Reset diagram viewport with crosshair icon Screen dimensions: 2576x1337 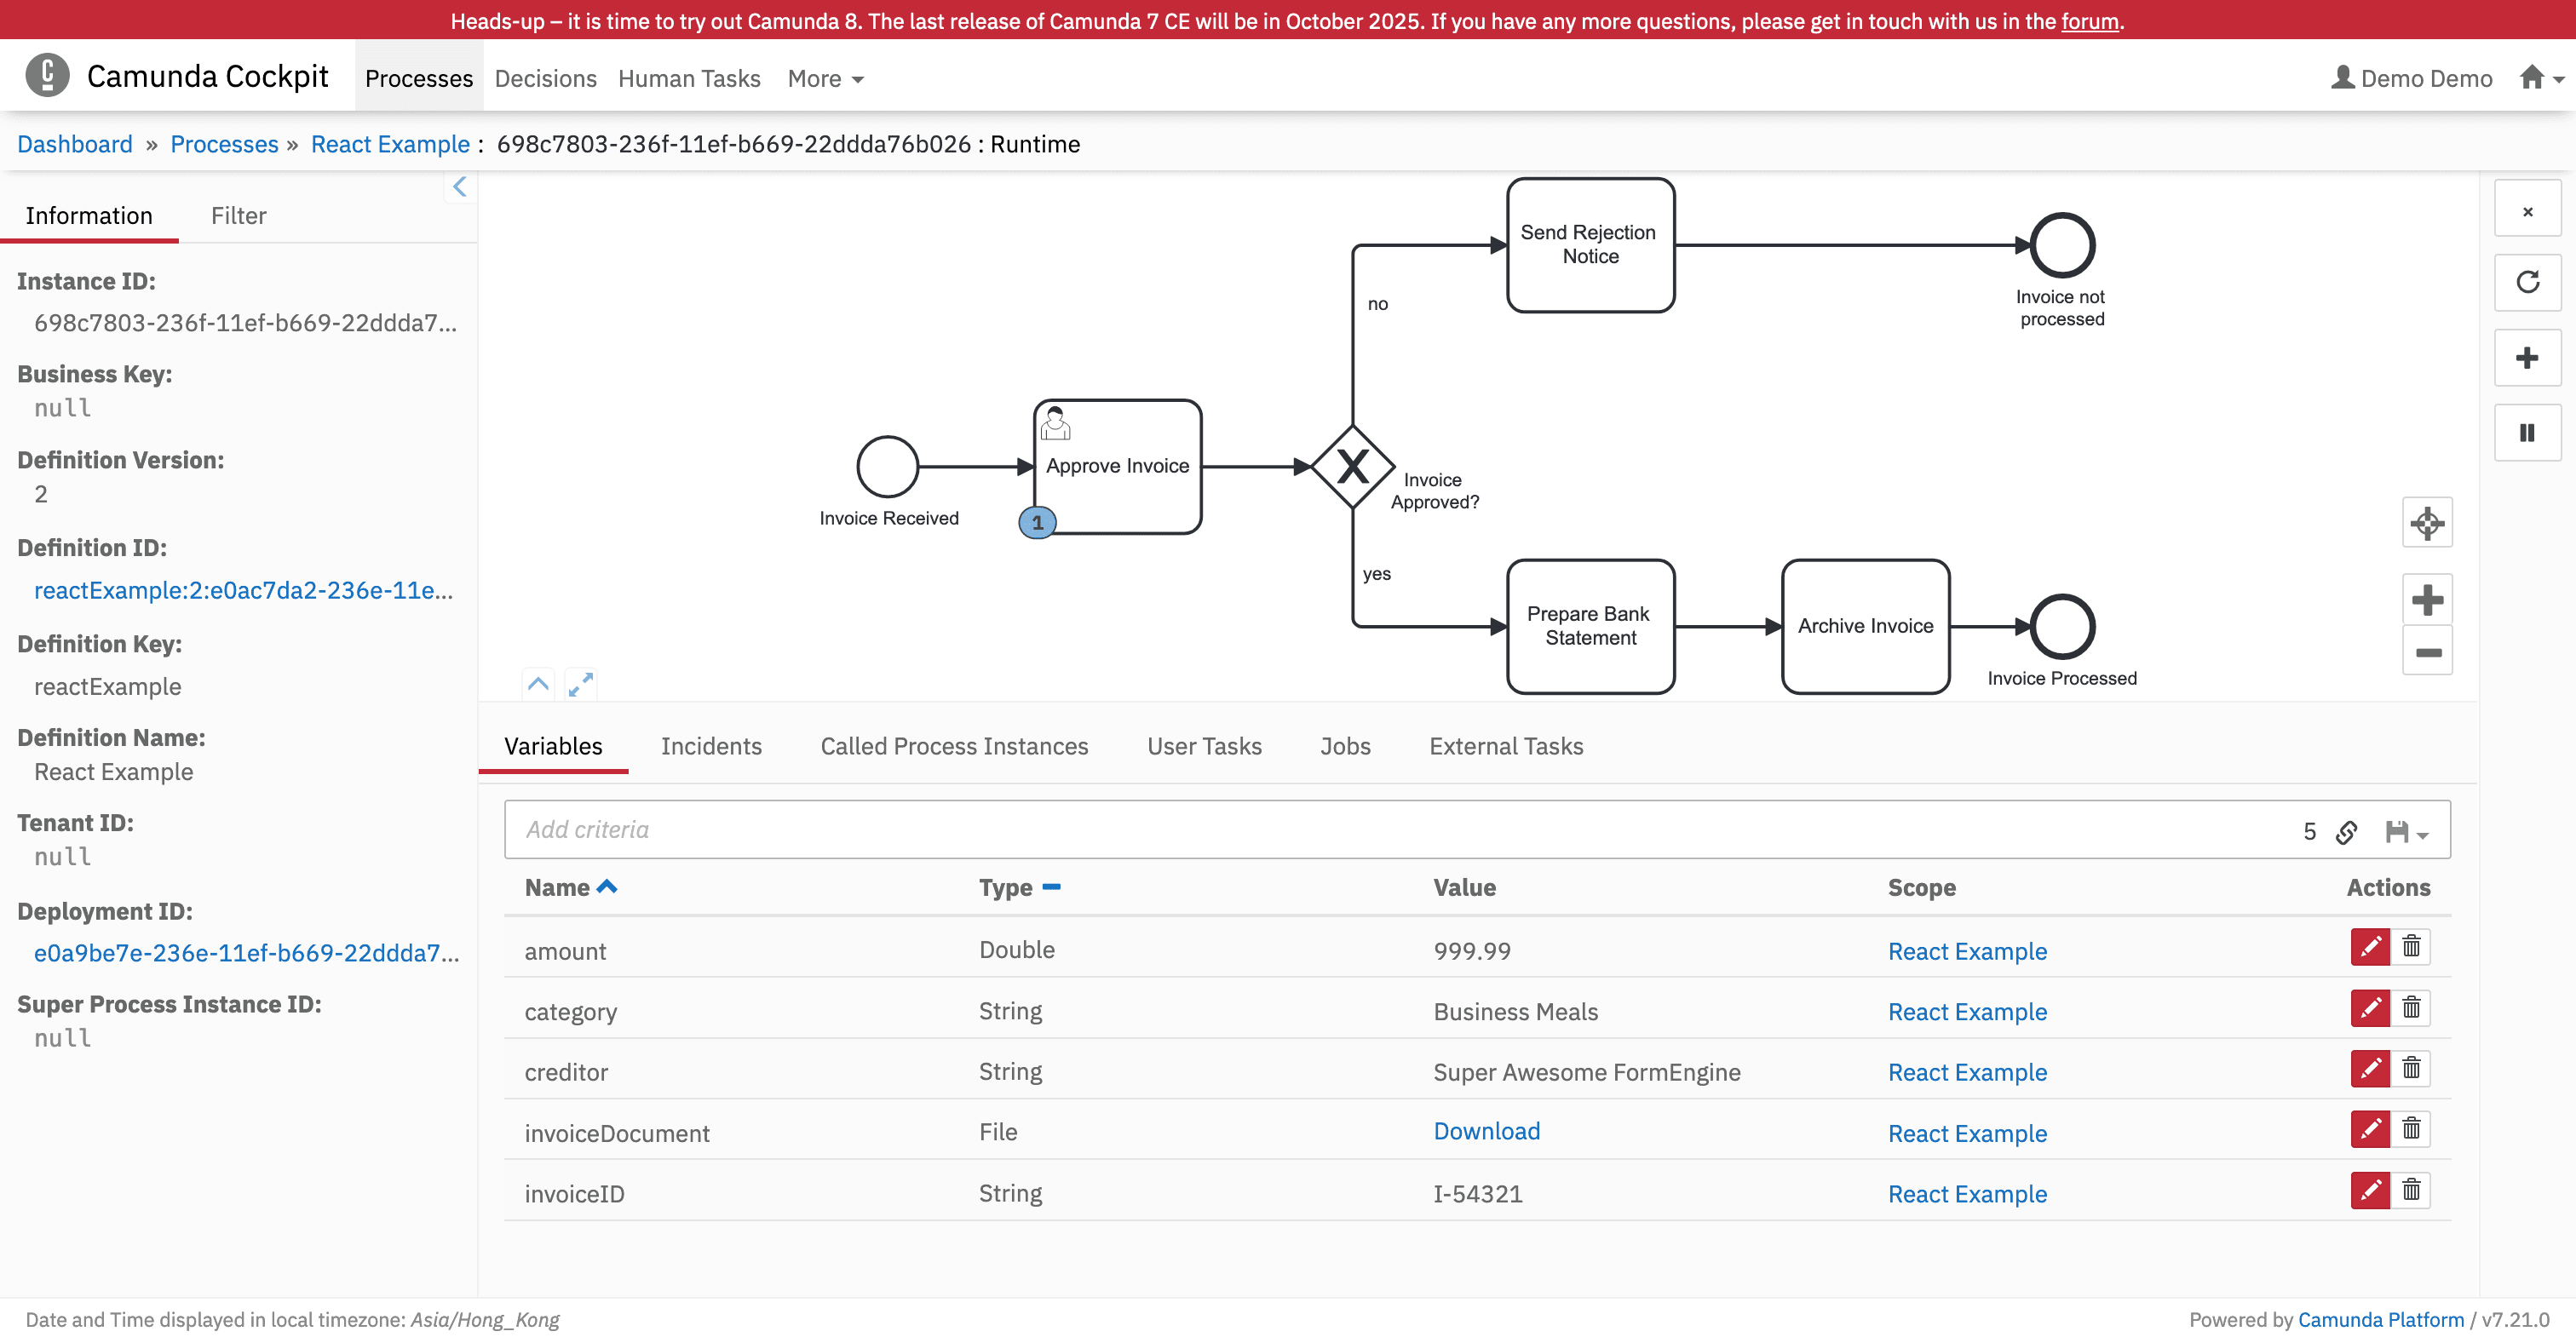[x=2426, y=523]
